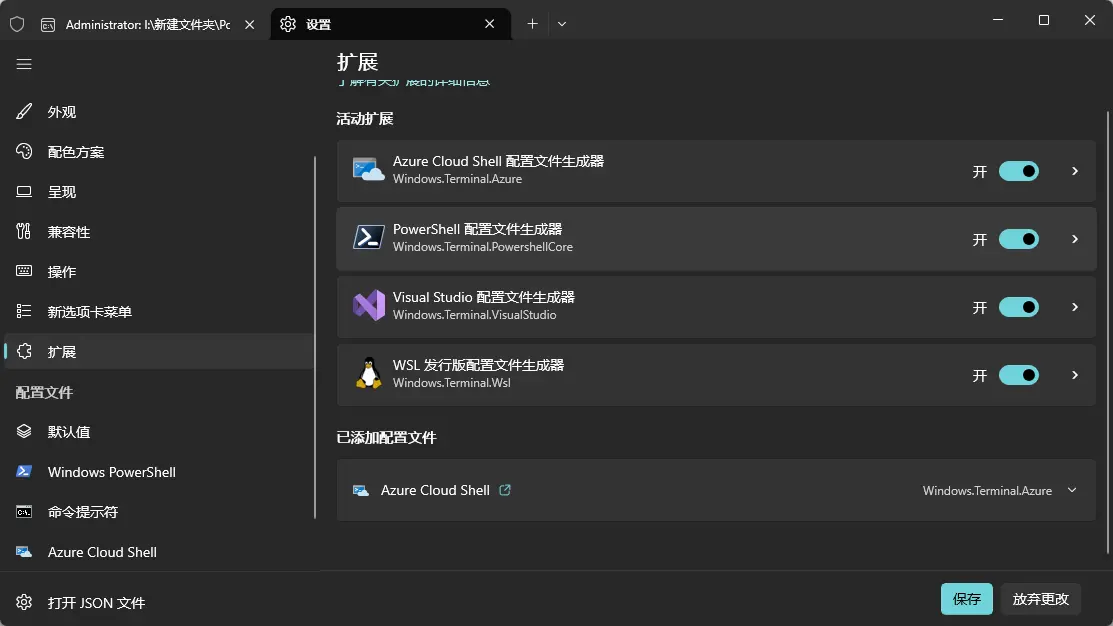Open Visual Studio extension details chevron
Screen dimensions: 1113x626
coord(1075,307)
